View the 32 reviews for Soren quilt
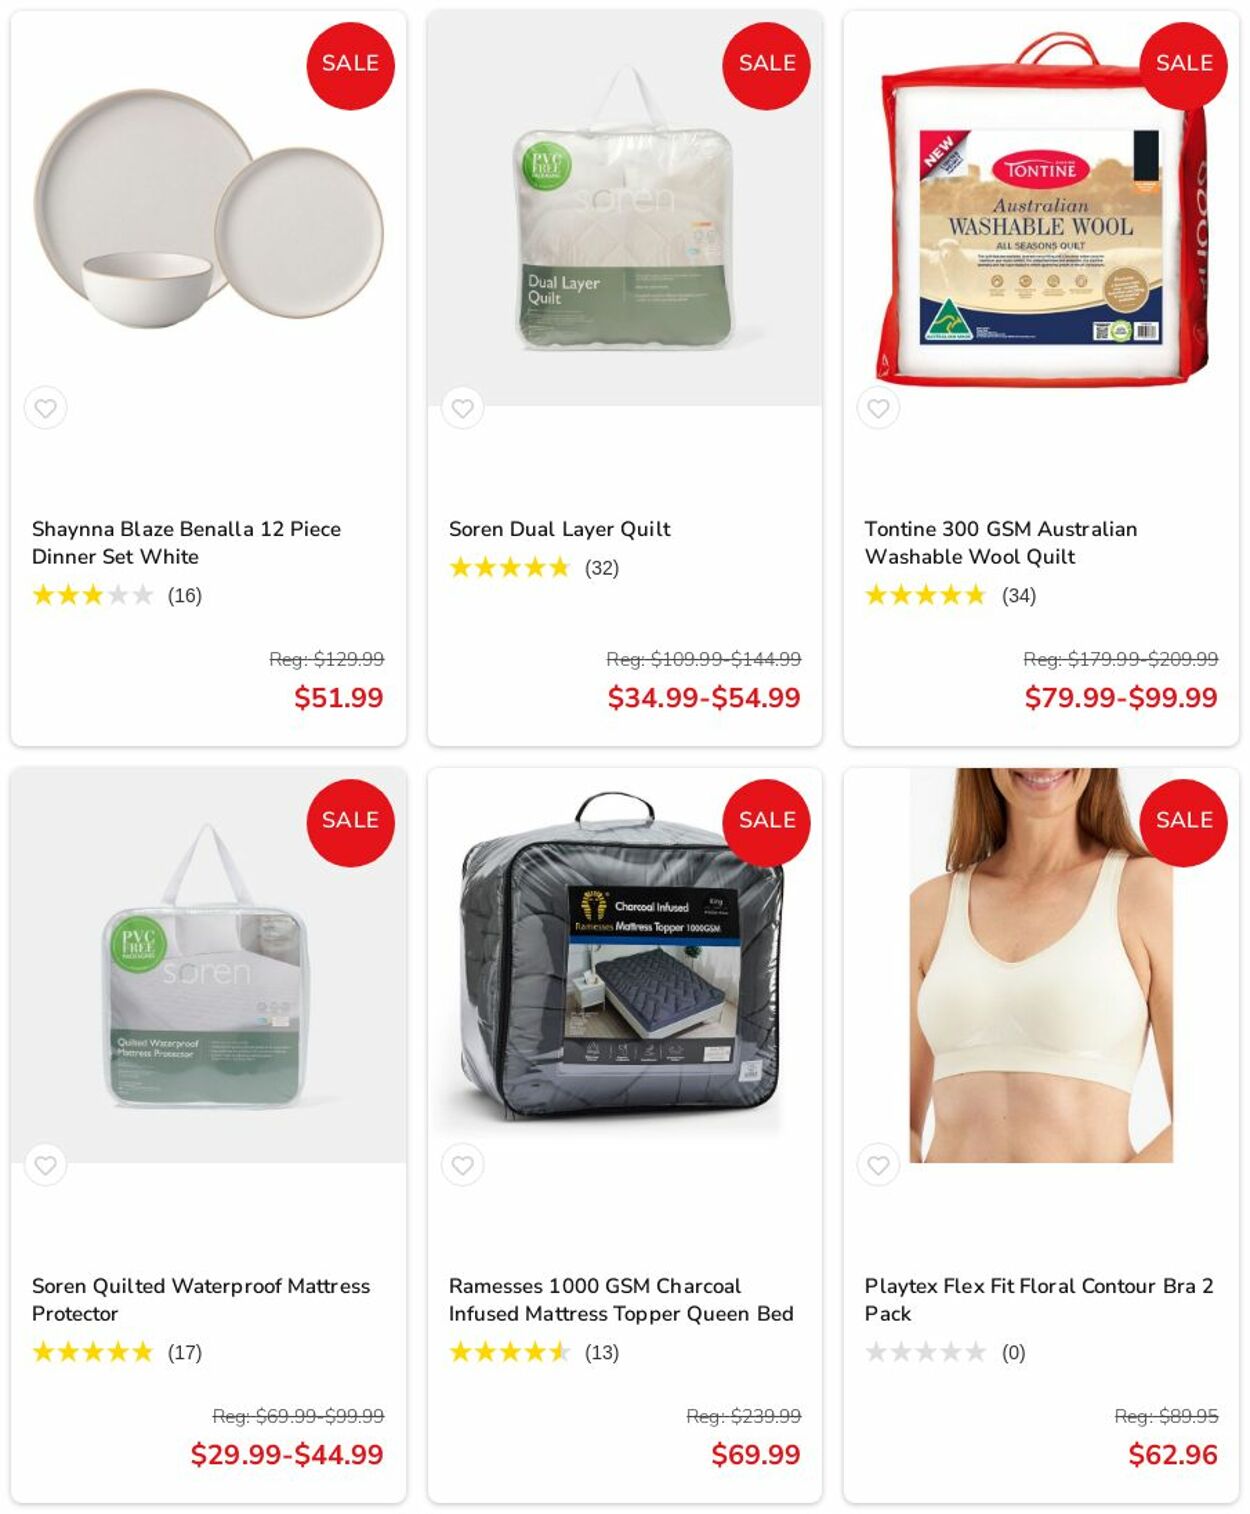1250x1514 pixels. click(602, 568)
